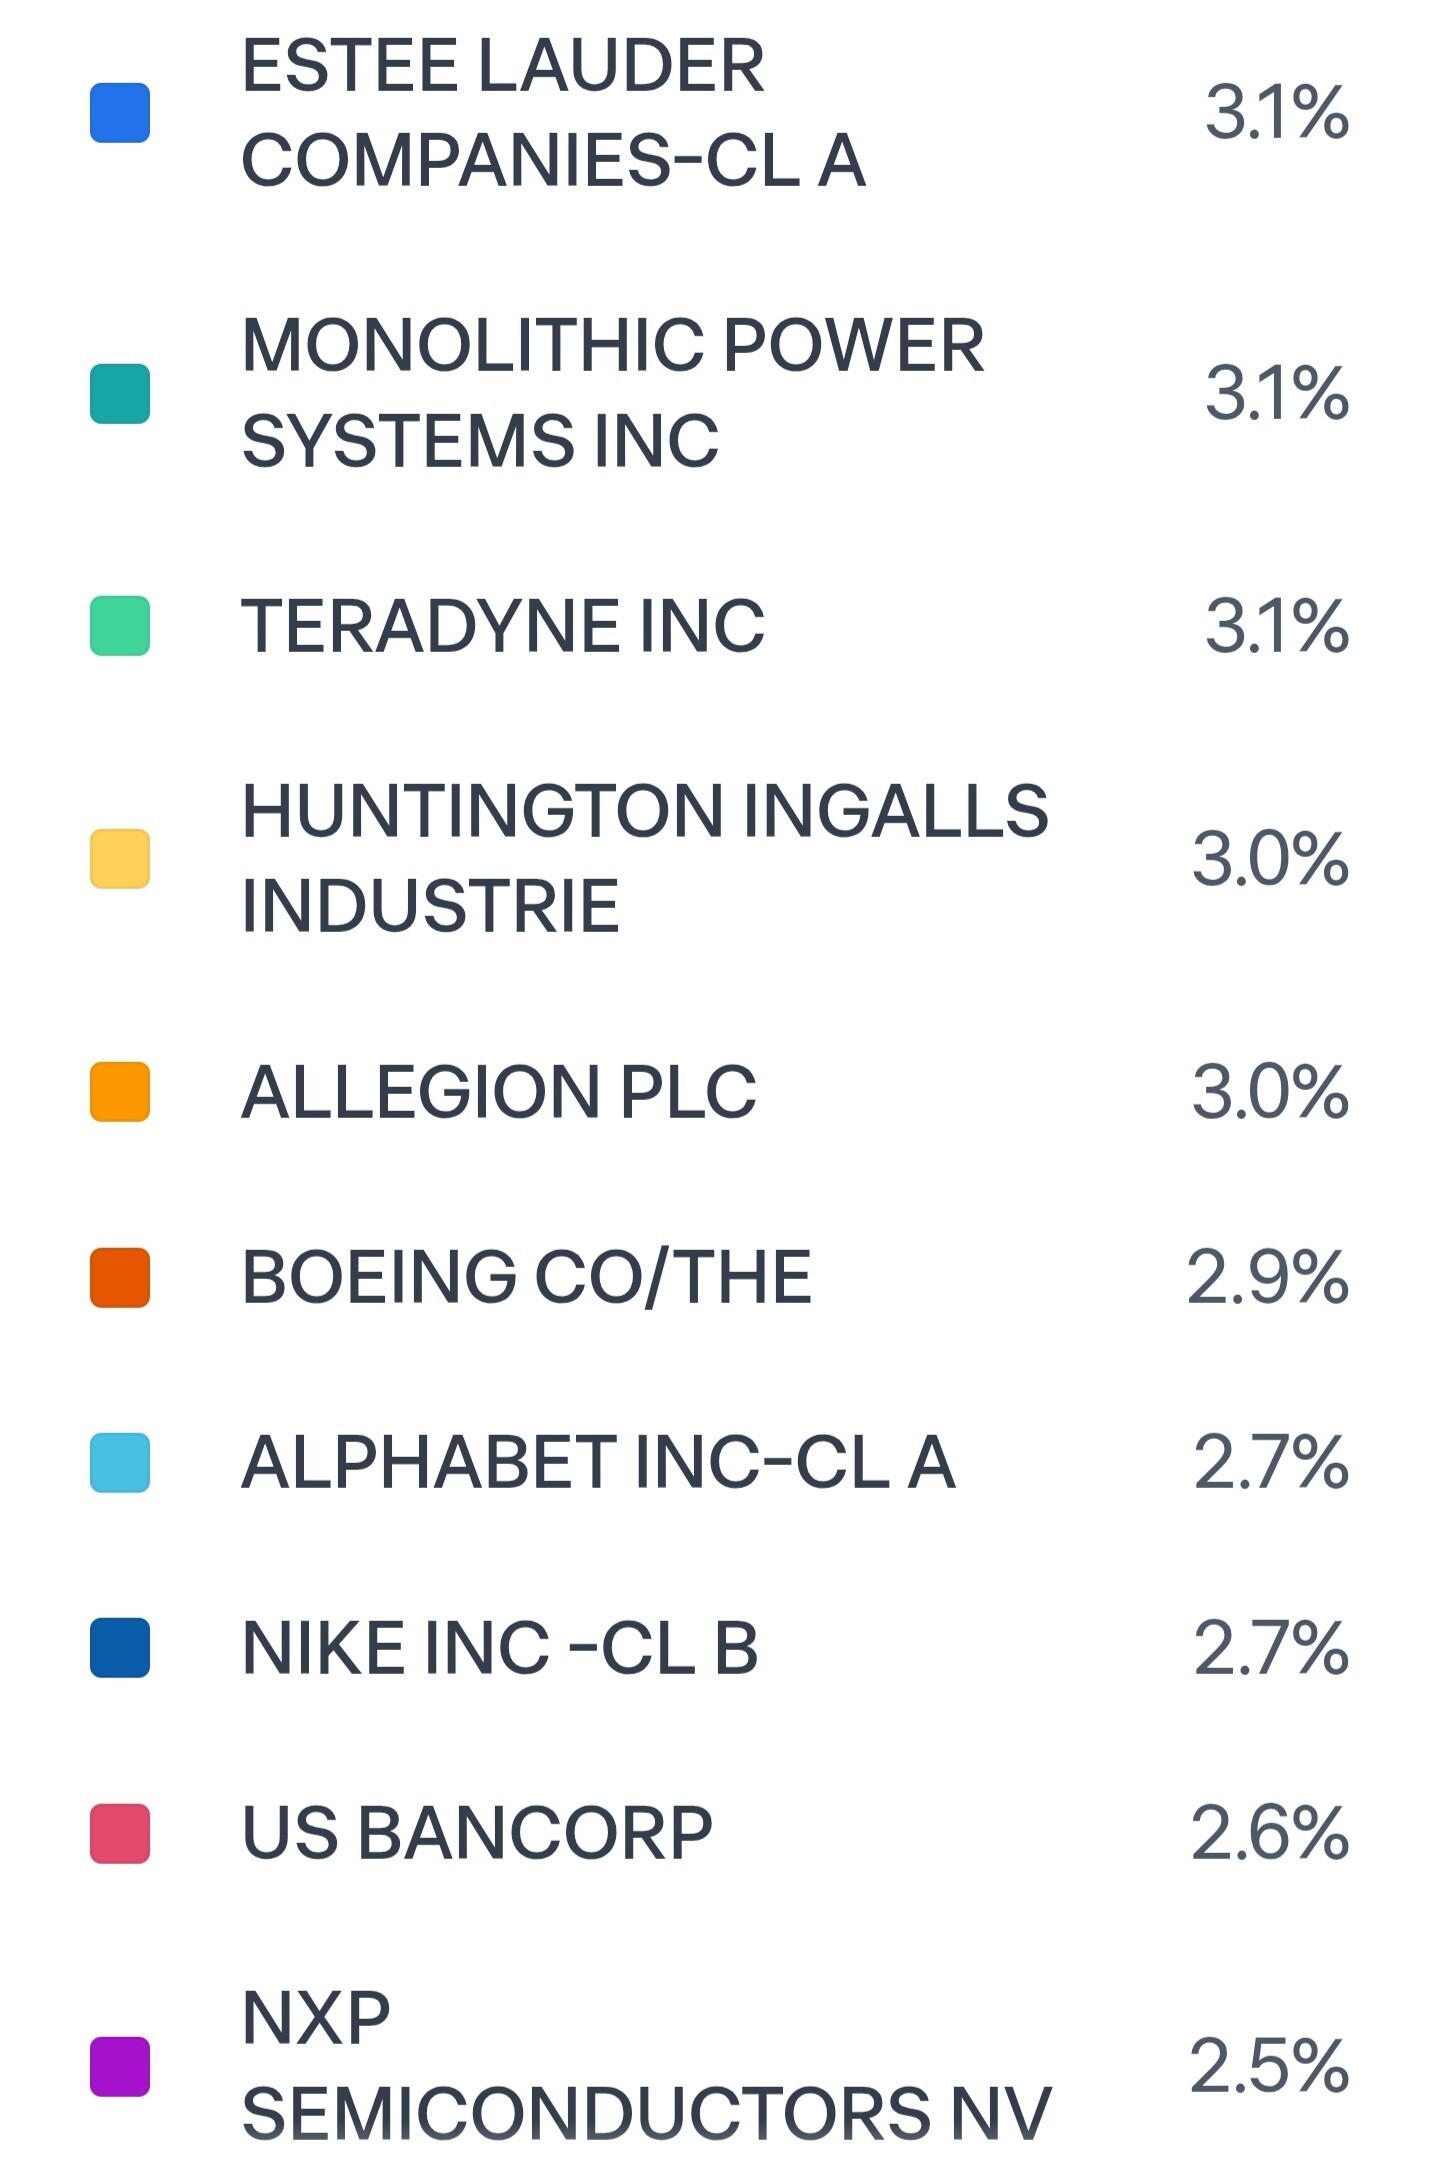Click the purple NXP Semiconductors swatch
1440x2160 pixels.
pos(120,2067)
